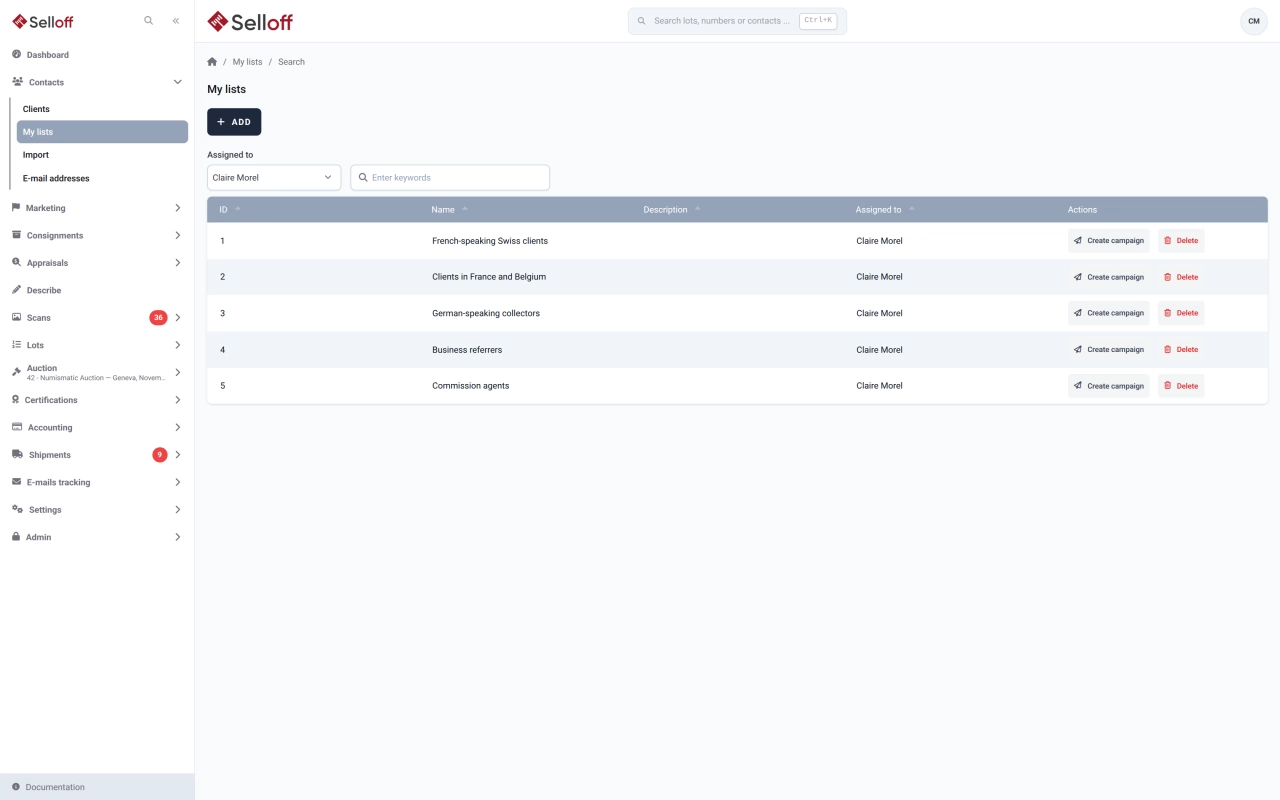Expand the Certifications section

pos(97,400)
